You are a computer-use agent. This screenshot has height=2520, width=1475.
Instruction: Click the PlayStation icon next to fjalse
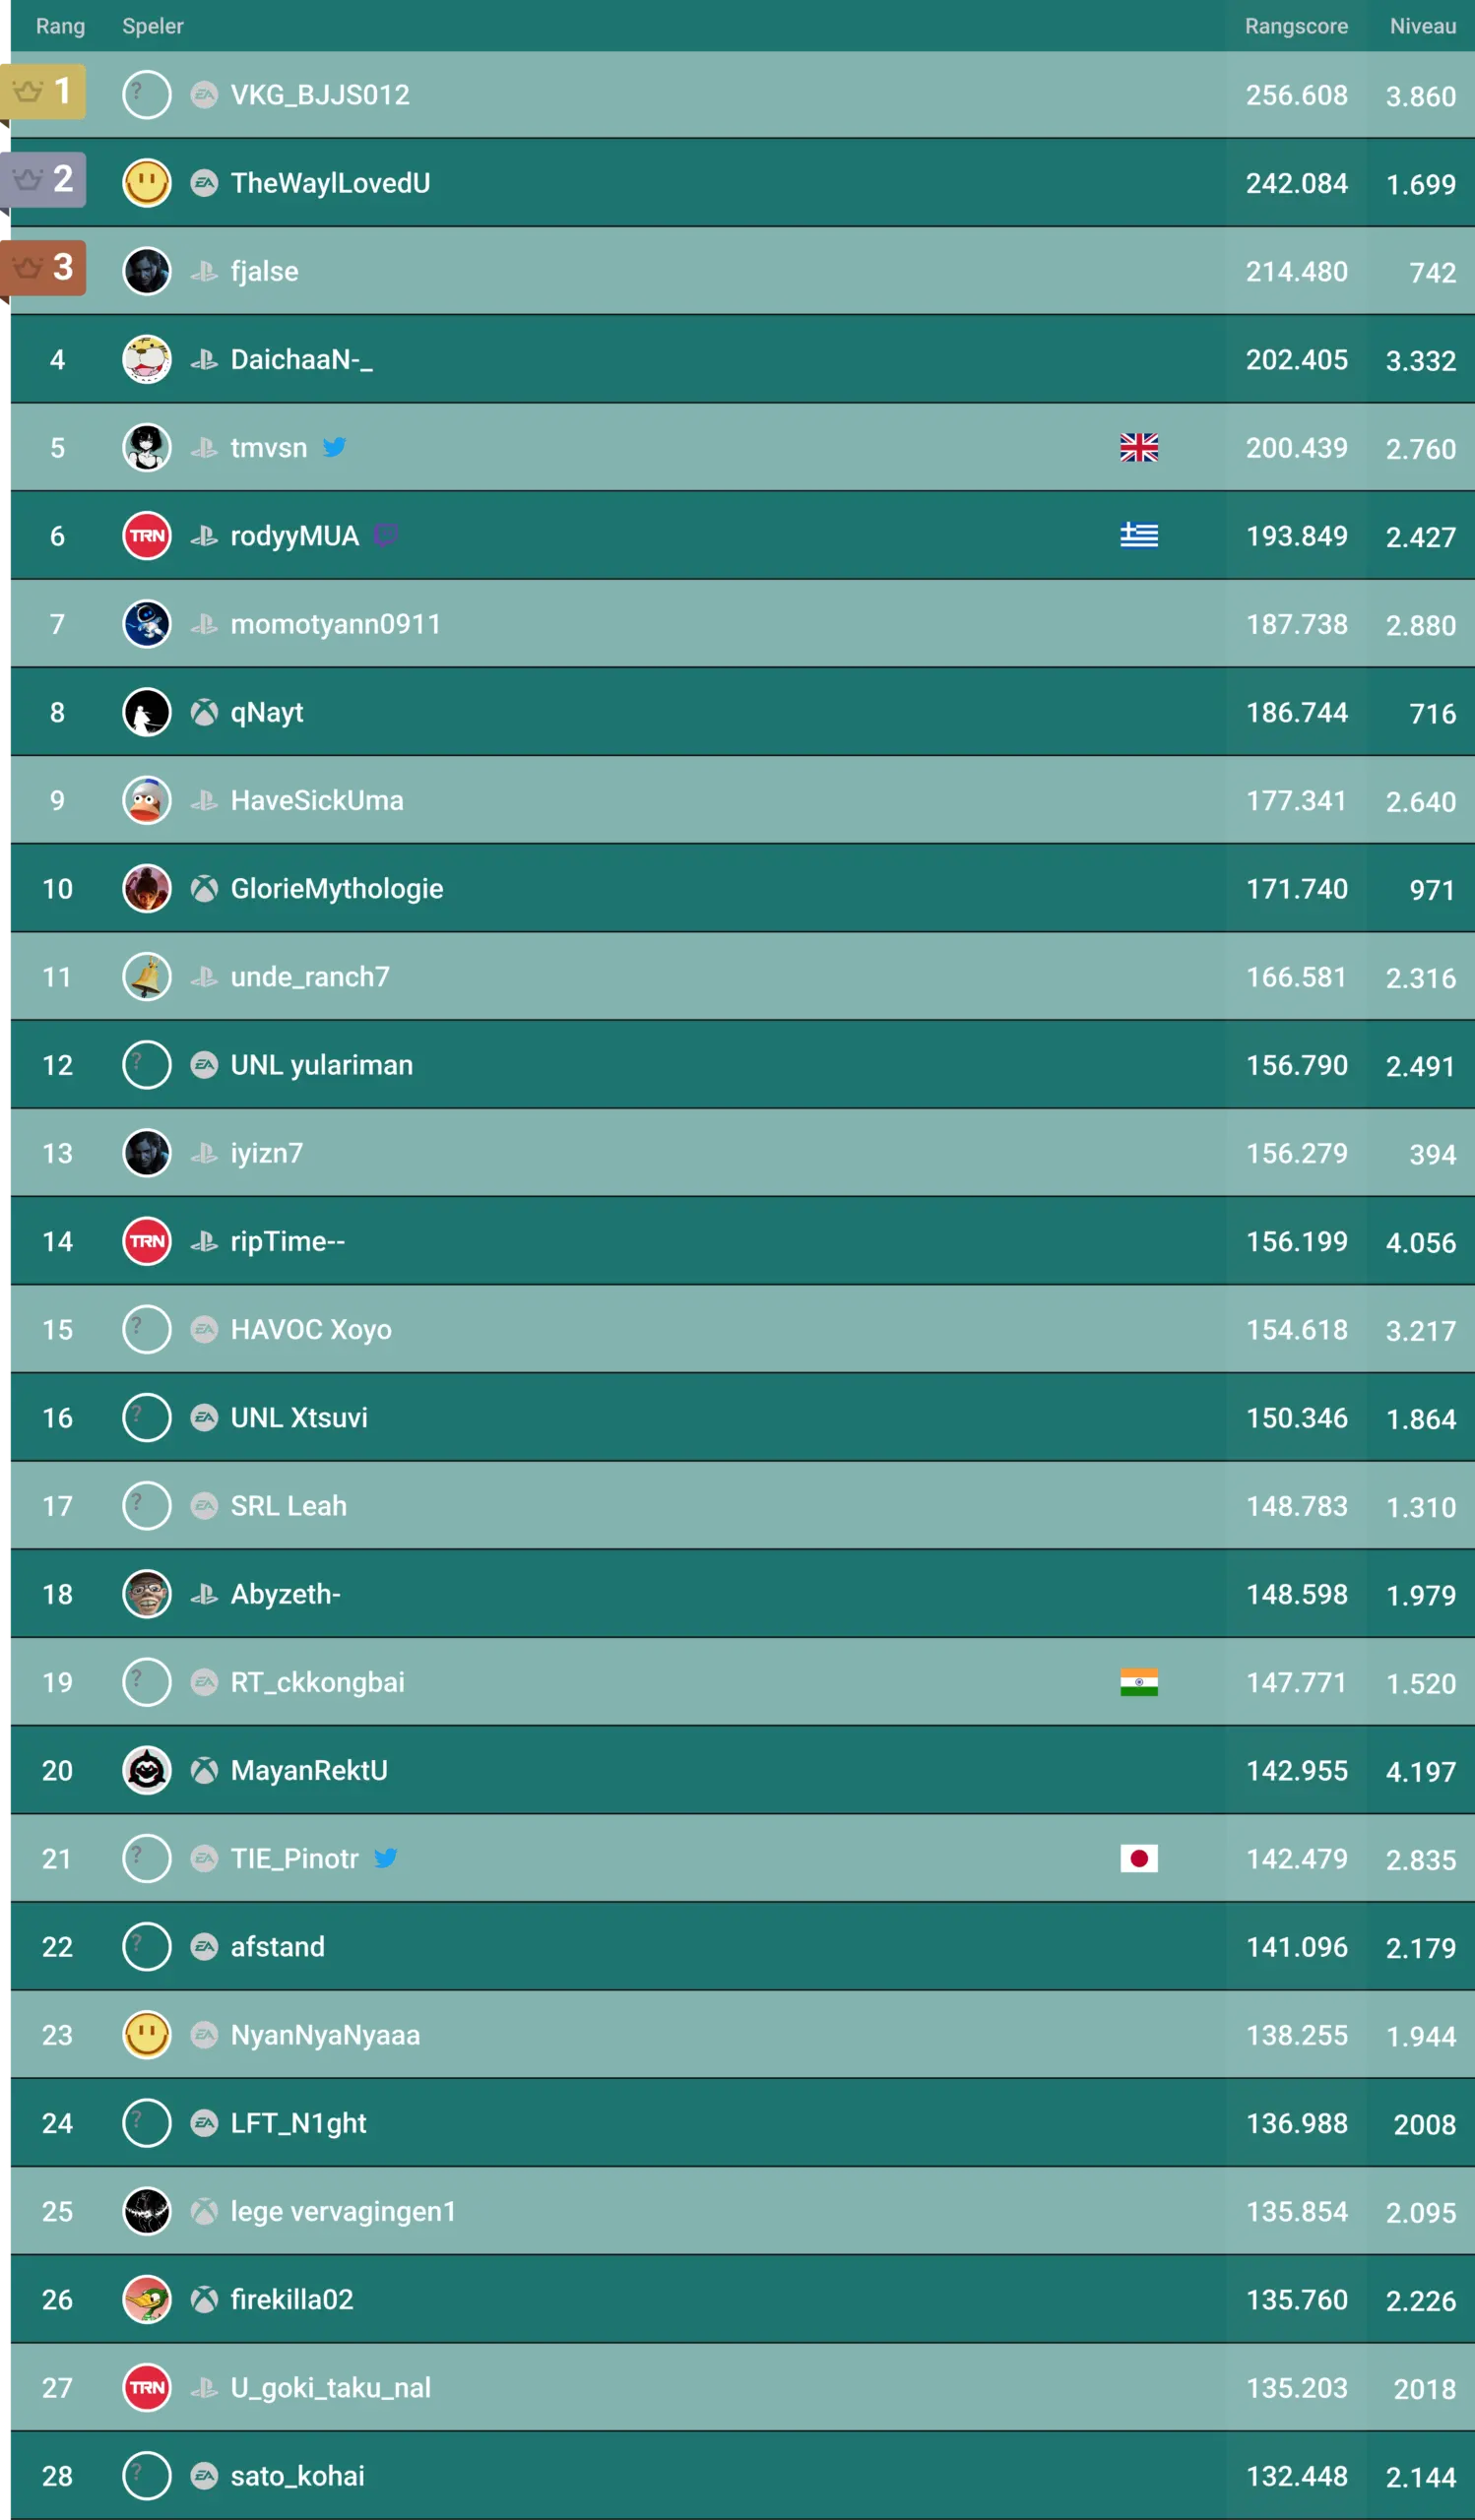(x=202, y=271)
